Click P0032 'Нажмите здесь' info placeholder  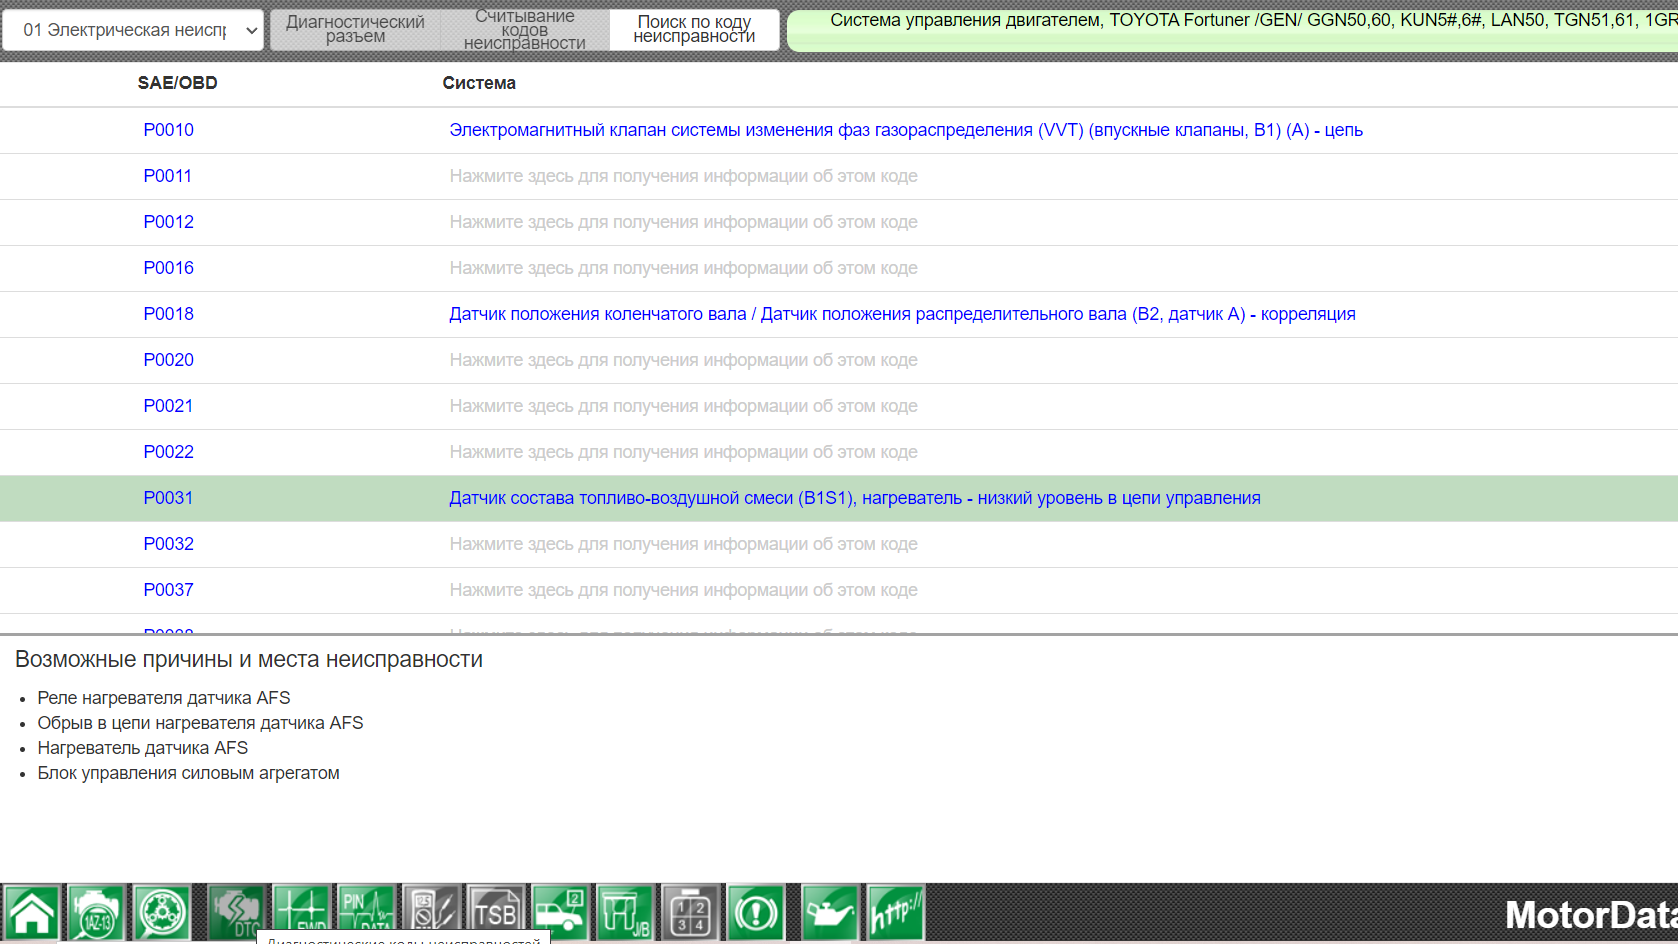(x=683, y=544)
